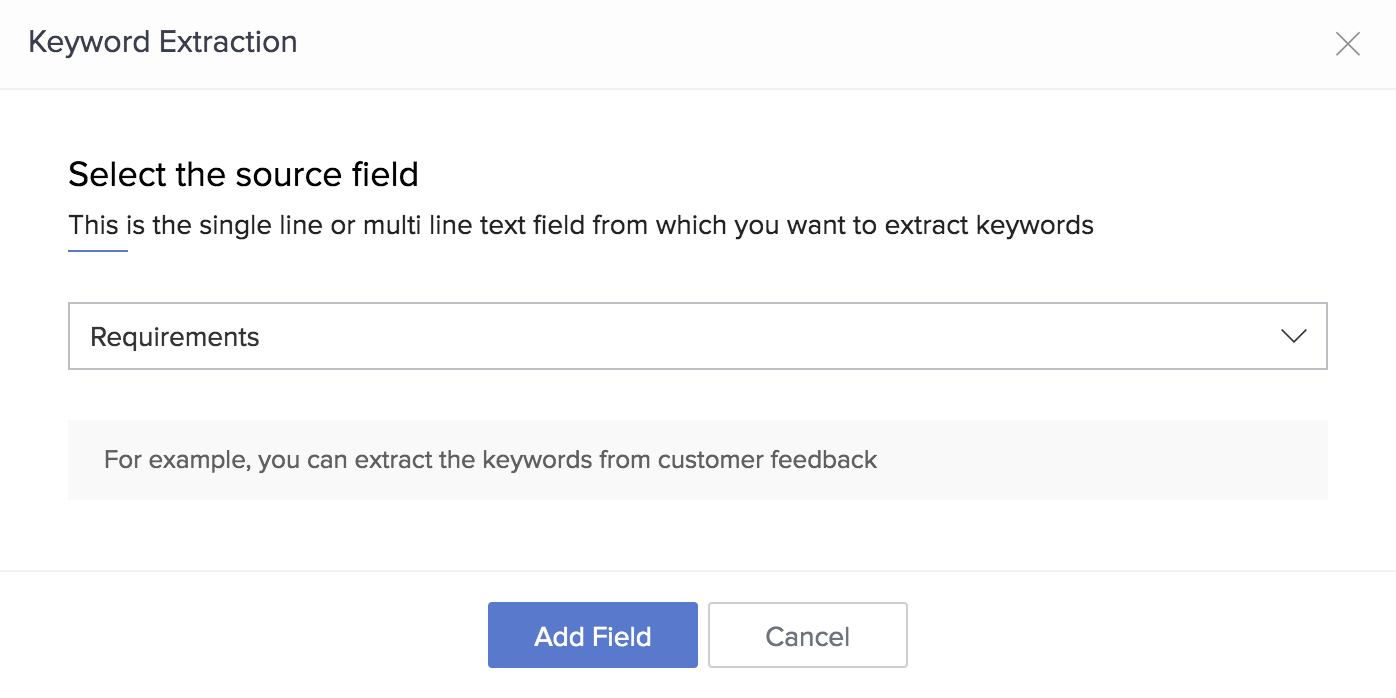Click the 'text field' words in the description
This screenshot has height=698, width=1396.
[532, 225]
